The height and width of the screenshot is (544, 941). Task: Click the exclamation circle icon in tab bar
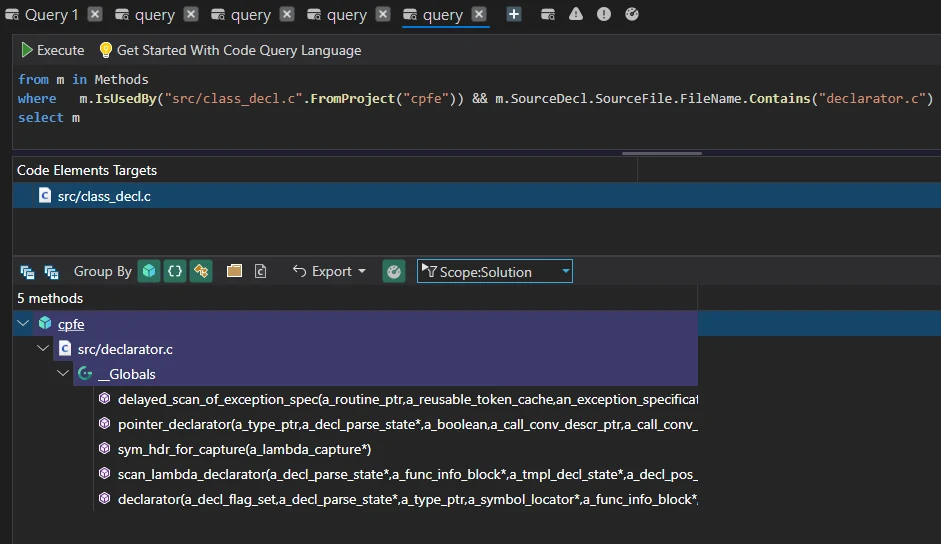tap(604, 14)
